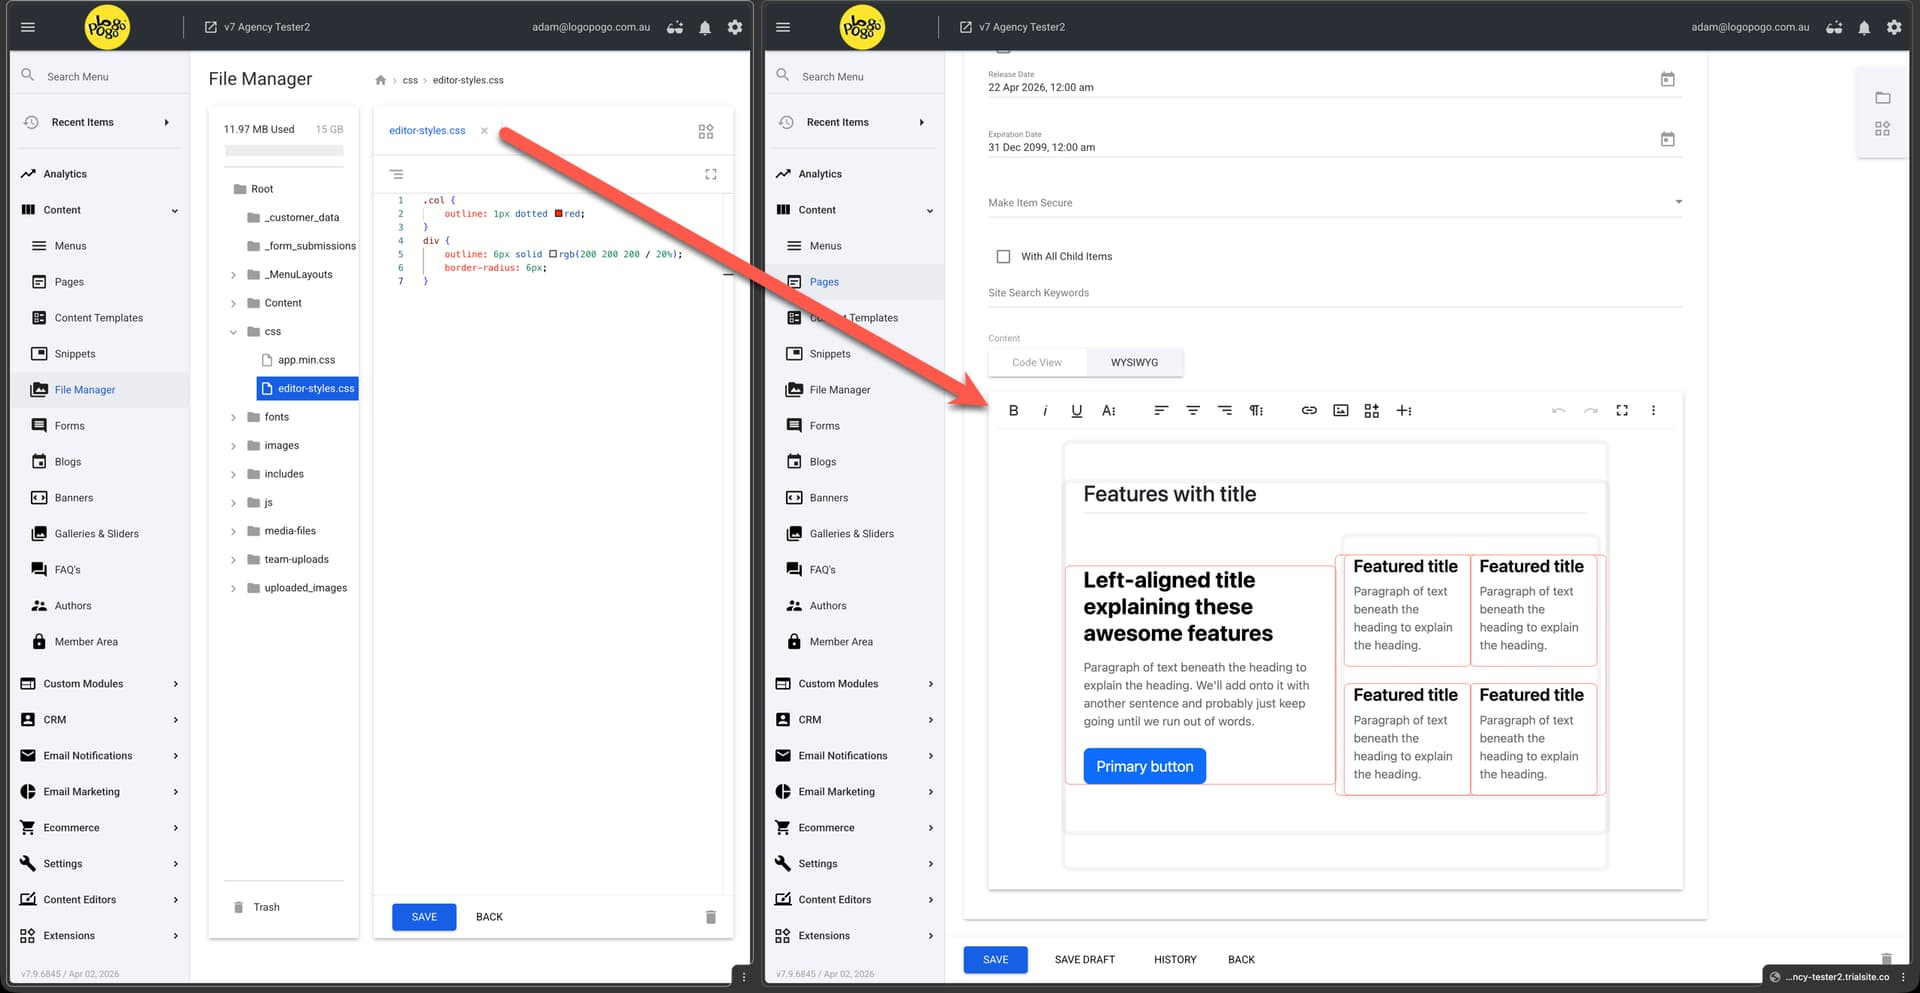Open the WYSIWYG toolbar more options menu
Screen dimensions: 1920x993
click(1653, 410)
